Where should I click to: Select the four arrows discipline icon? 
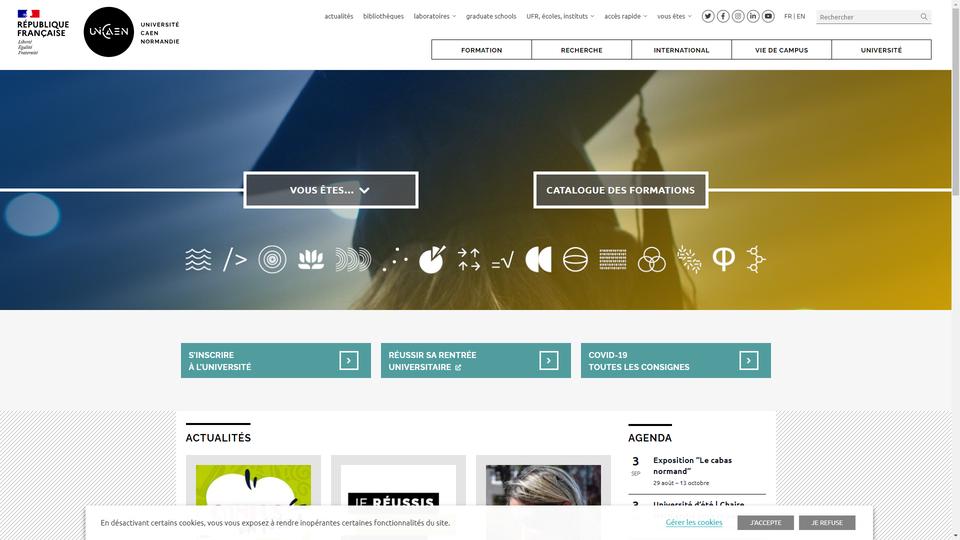468,260
